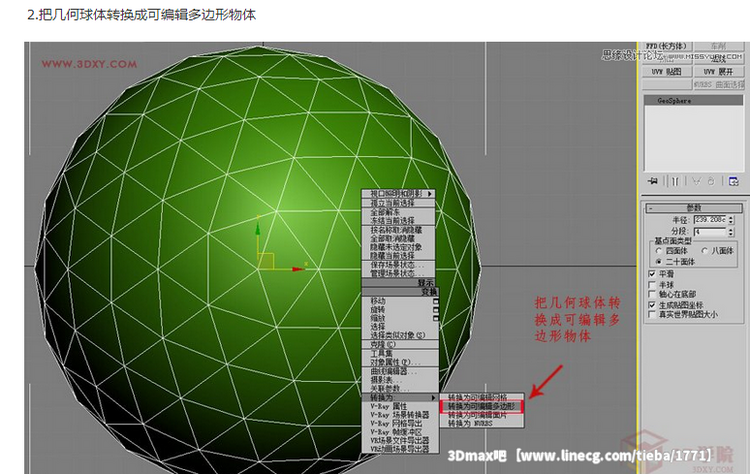This screenshot has height=474, width=750.
Task: Open VR场景文件导出器 menu entry
Action: [400, 441]
